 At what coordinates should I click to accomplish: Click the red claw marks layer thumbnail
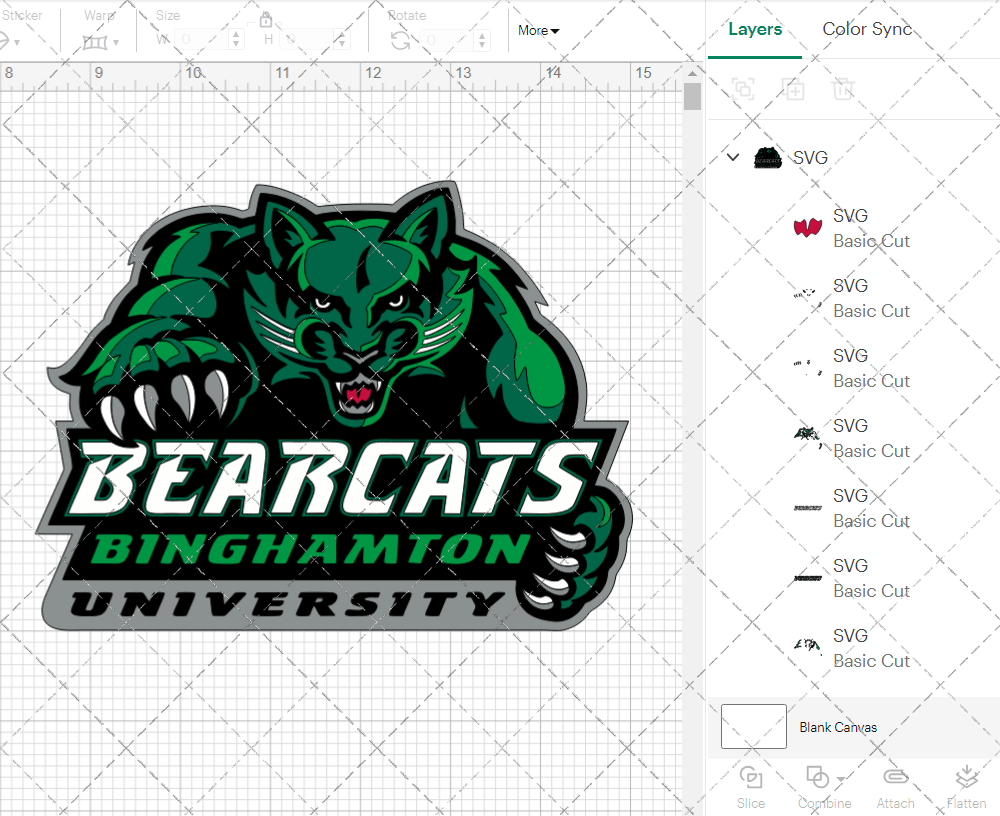tap(807, 225)
